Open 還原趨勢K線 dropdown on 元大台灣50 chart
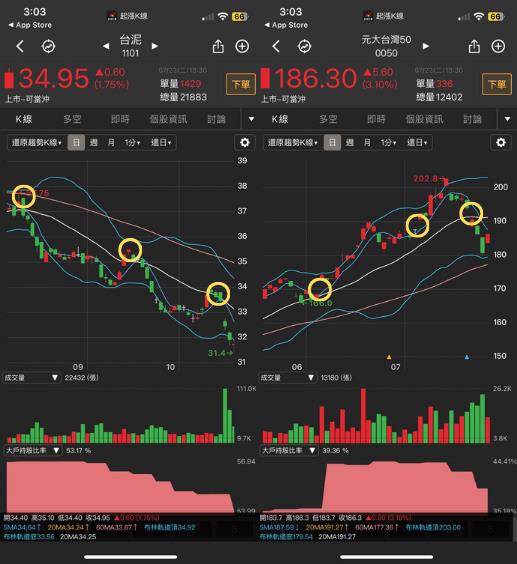The image size is (517, 564). click(293, 142)
